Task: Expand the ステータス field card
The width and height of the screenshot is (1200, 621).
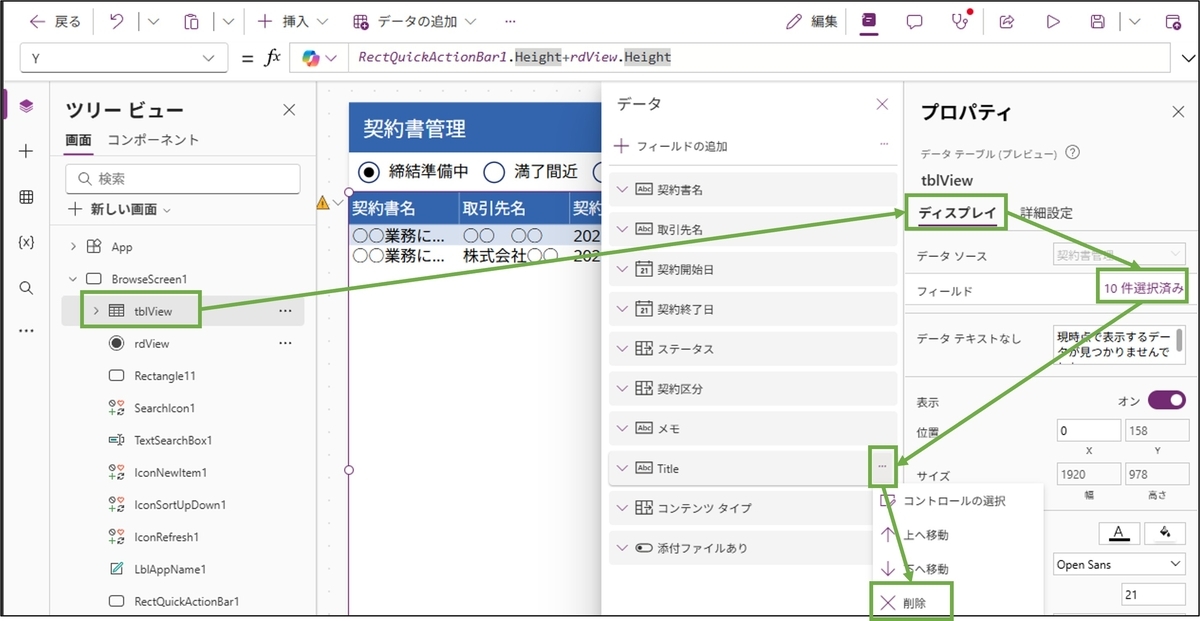Action: pyautogui.click(x=623, y=349)
